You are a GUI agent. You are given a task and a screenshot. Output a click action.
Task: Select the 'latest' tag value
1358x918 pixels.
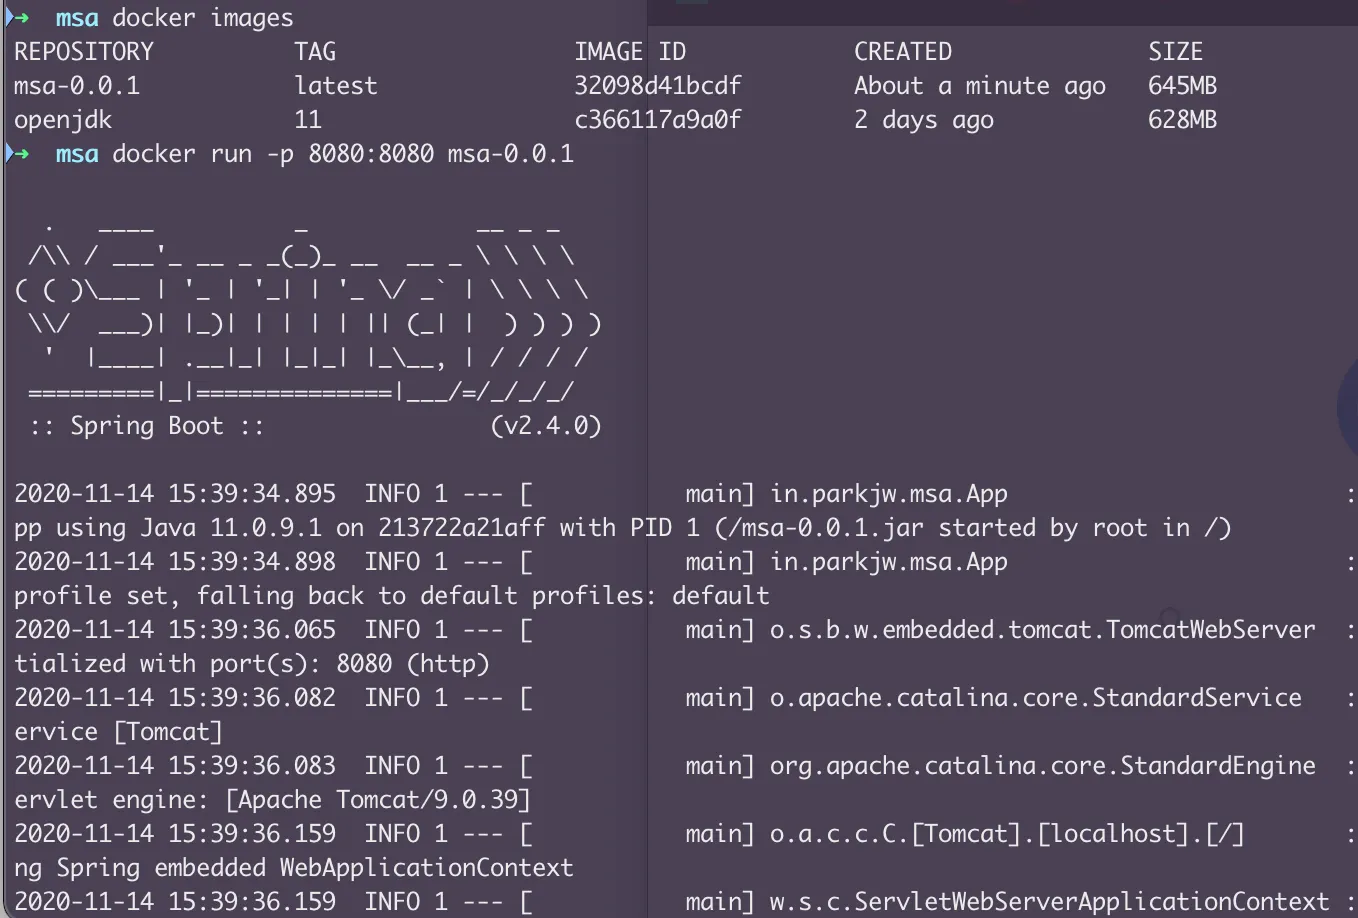336,86
